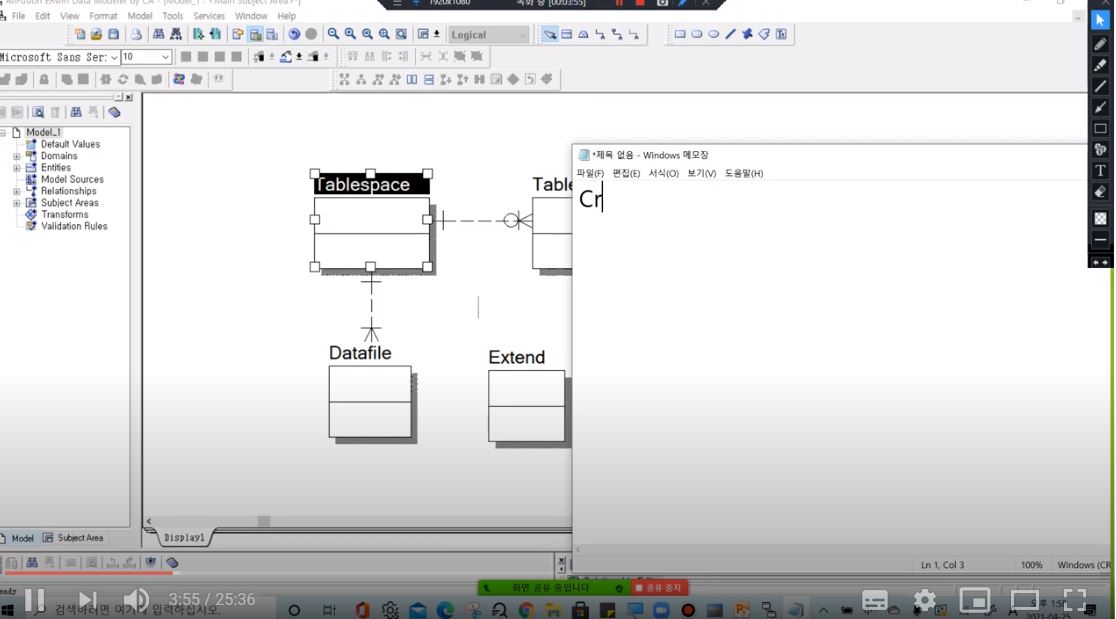
Task: Select Transforms in model tree
Action: pyautogui.click(x=65, y=215)
